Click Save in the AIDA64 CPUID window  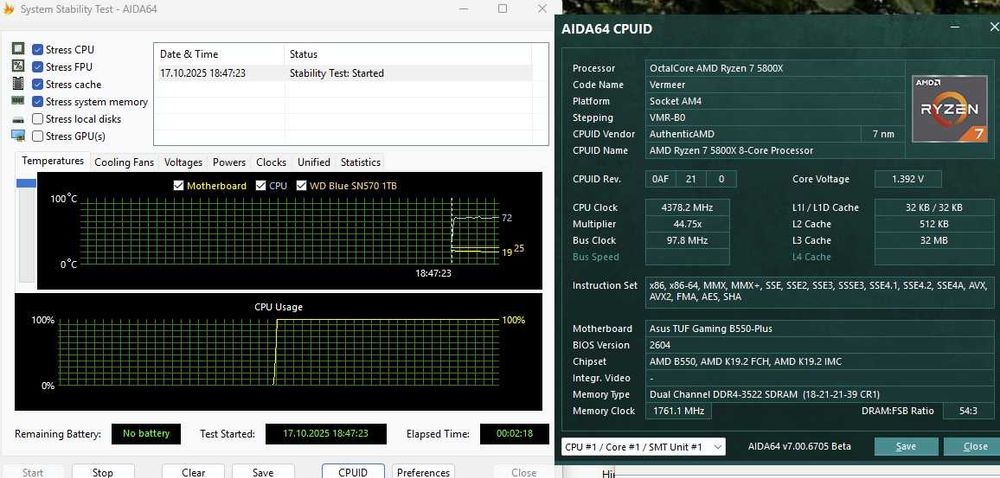coord(906,446)
